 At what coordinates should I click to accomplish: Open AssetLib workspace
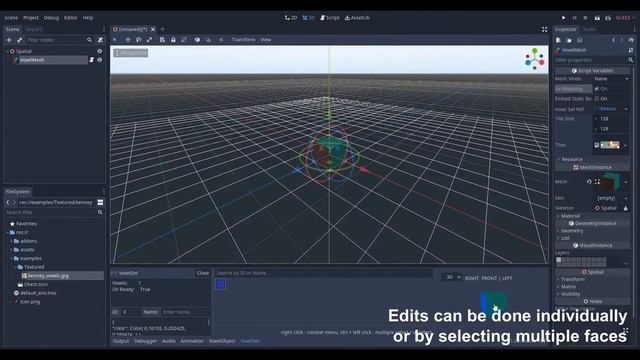coord(357,18)
